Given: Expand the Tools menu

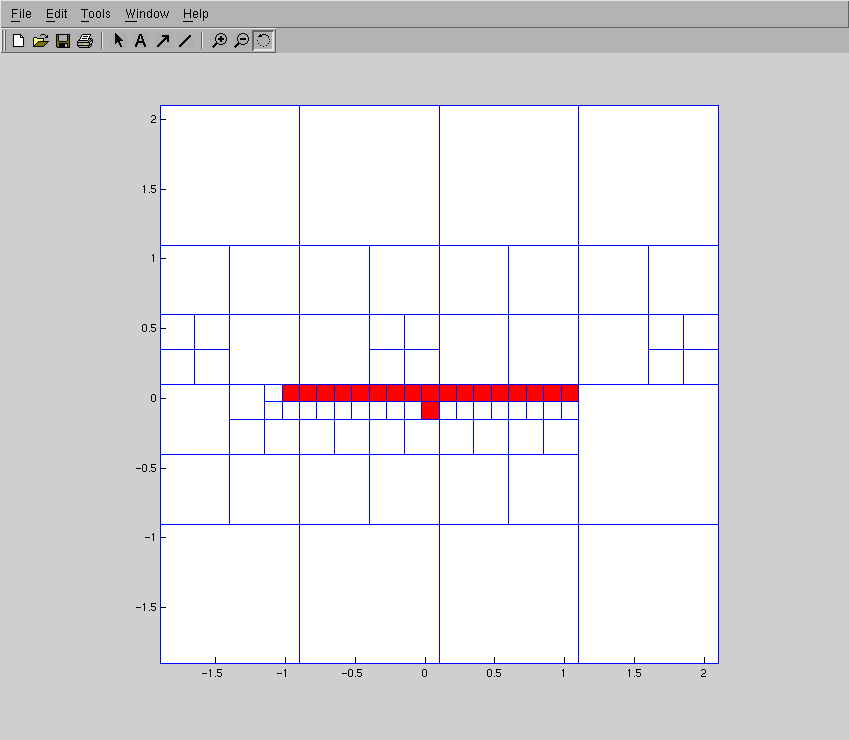Looking at the screenshot, I should [96, 14].
